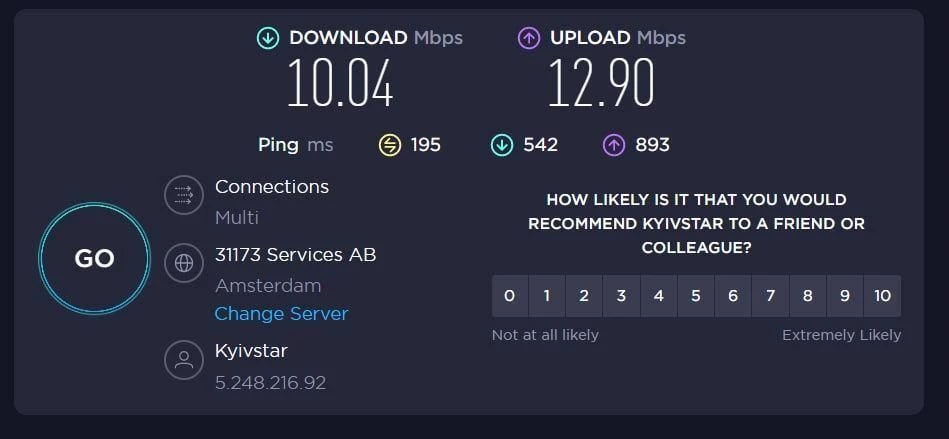
Task: Click the Multi connections mode text
Action: [x=237, y=217]
